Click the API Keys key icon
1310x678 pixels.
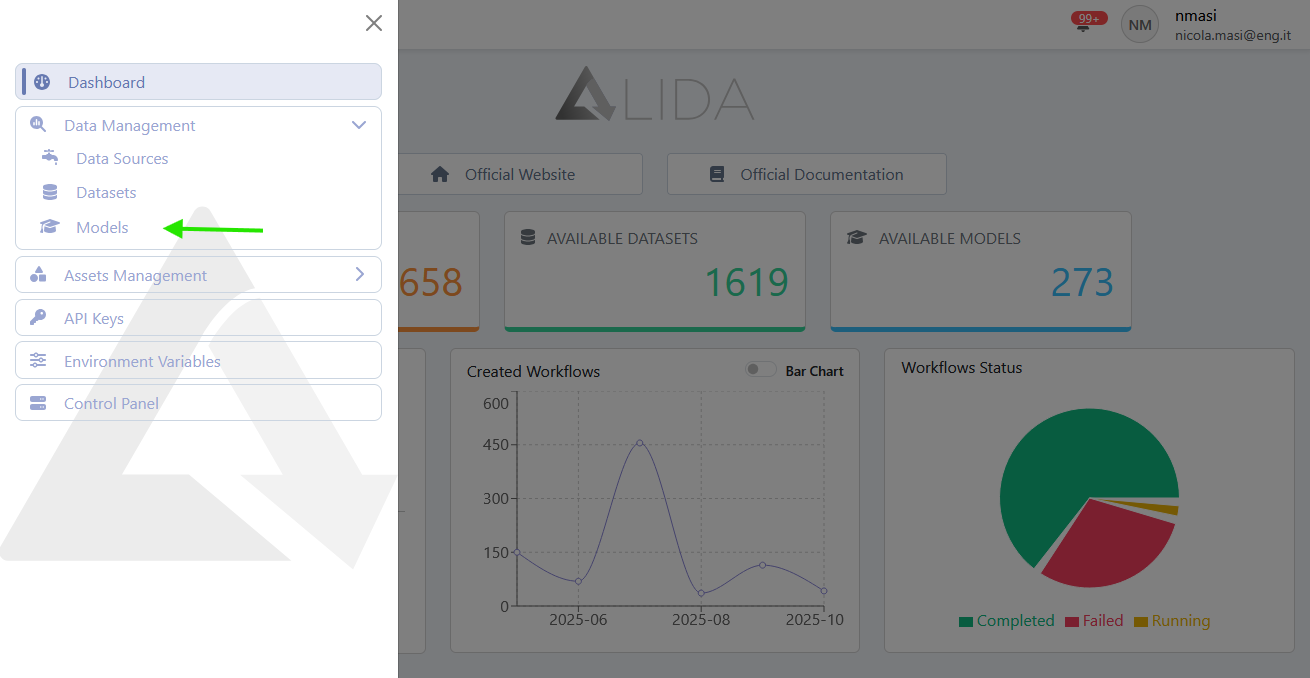pyautogui.click(x=38, y=317)
